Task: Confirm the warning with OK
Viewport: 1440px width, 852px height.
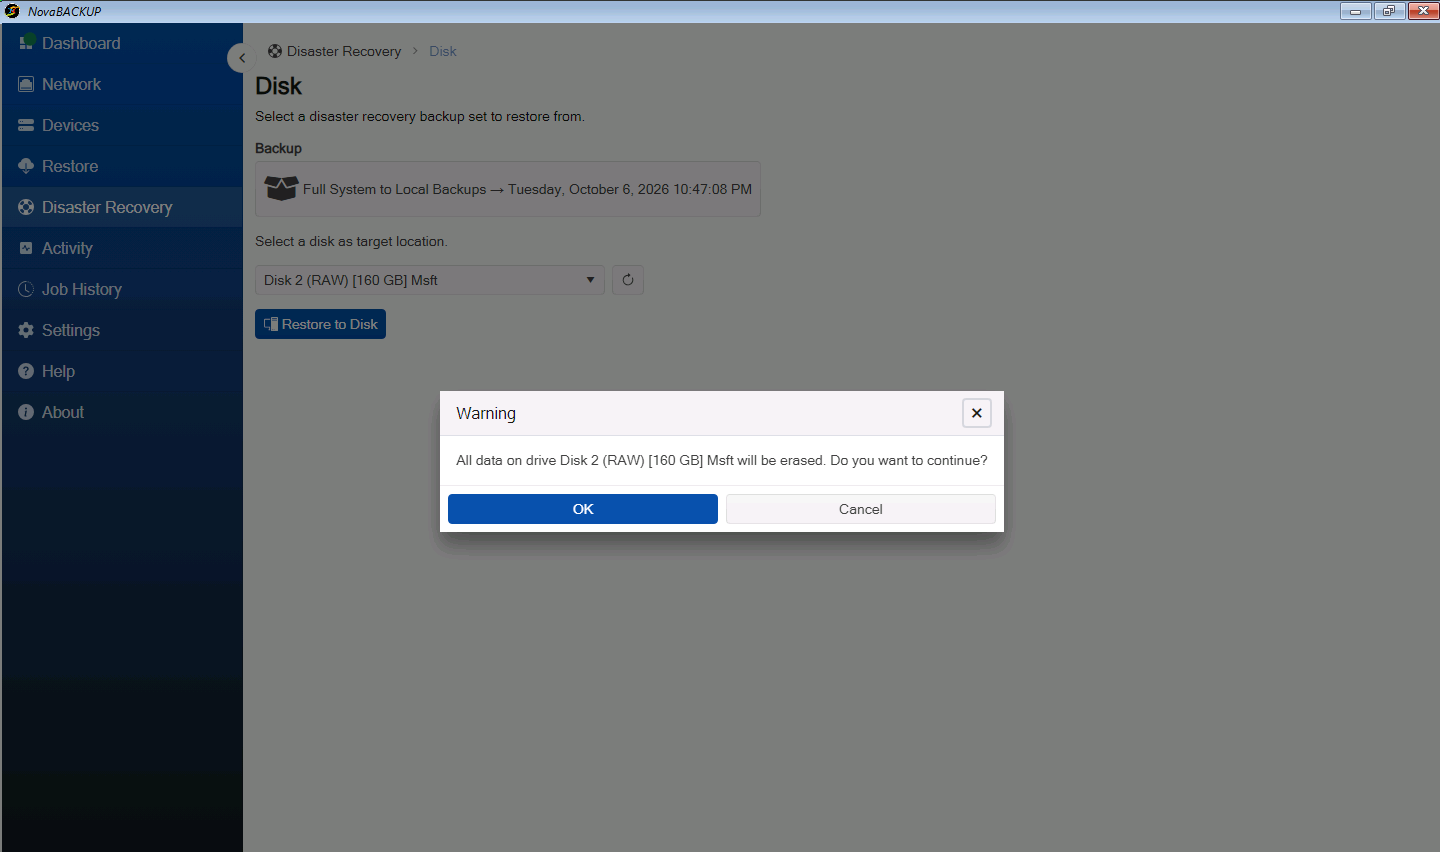Action: 583,509
